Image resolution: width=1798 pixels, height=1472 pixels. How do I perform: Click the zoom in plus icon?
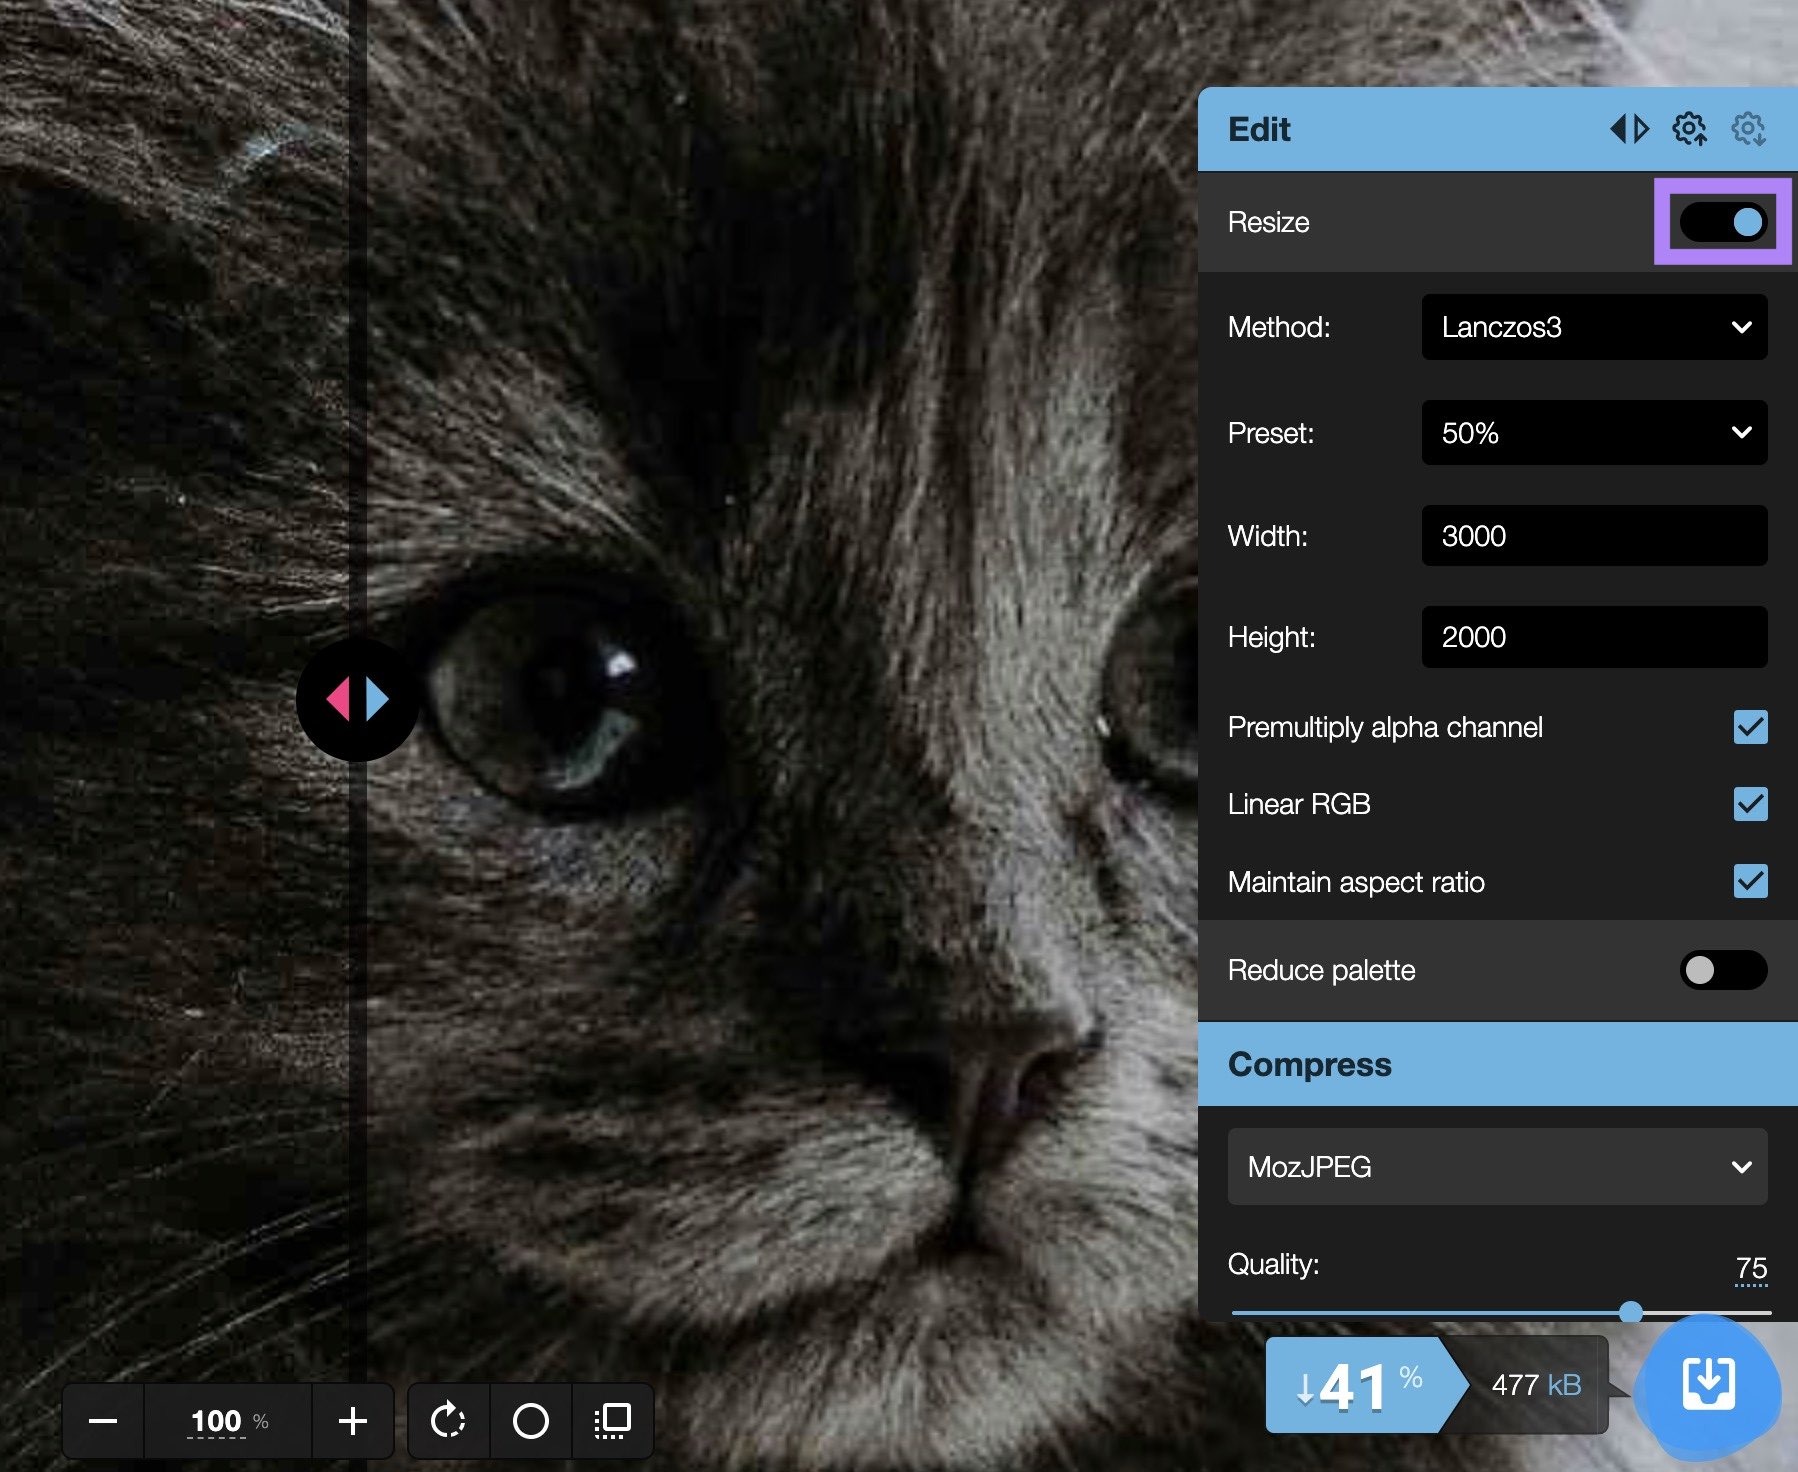(352, 1421)
